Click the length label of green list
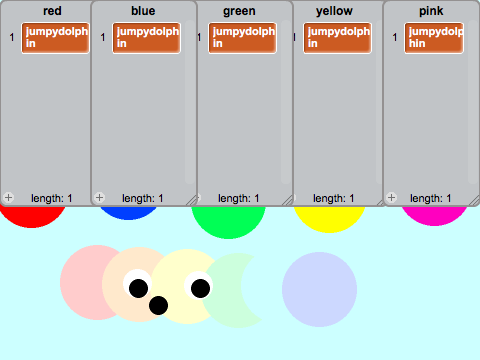The image size is (480, 360). [x=239, y=198]
